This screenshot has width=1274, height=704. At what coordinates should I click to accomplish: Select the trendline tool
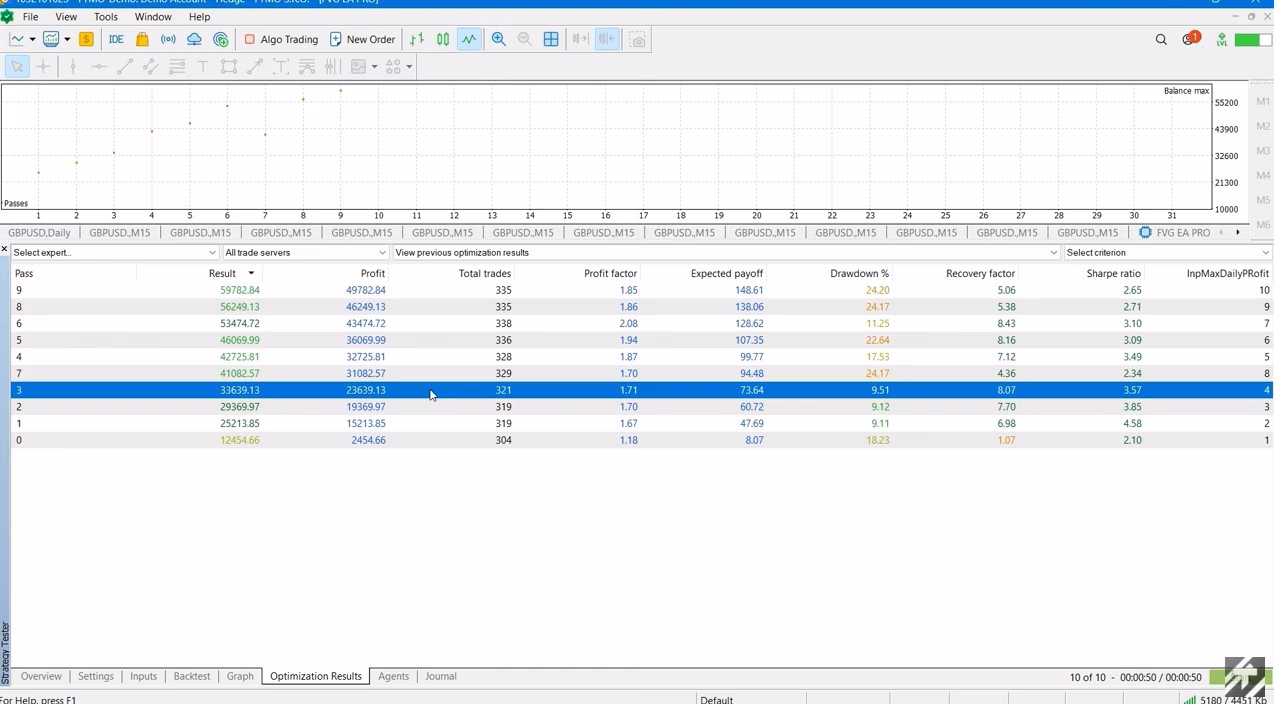[124, 66]
